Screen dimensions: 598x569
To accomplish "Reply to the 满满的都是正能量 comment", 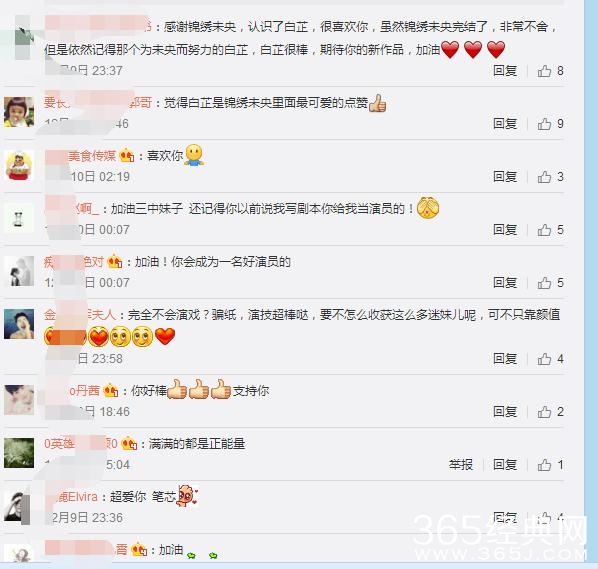I will [505, 465].
